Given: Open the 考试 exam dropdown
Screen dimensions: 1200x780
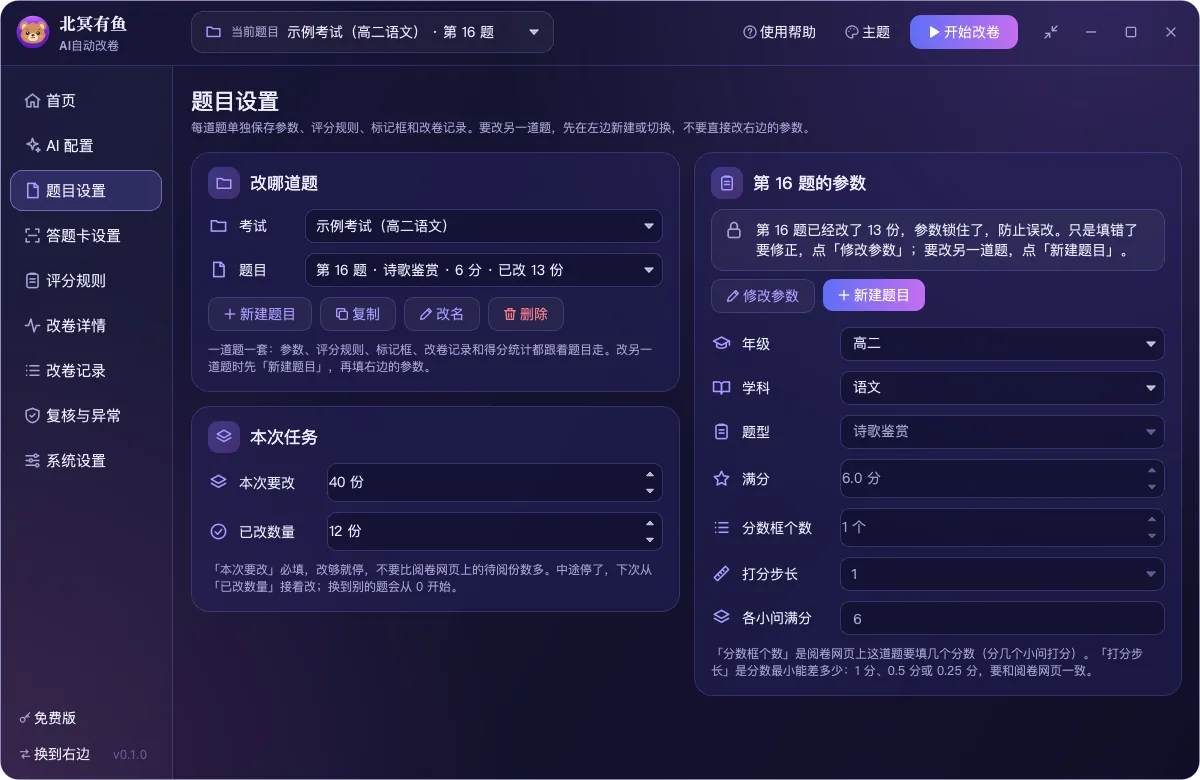Looking at the screenshot, I should 483,226.
